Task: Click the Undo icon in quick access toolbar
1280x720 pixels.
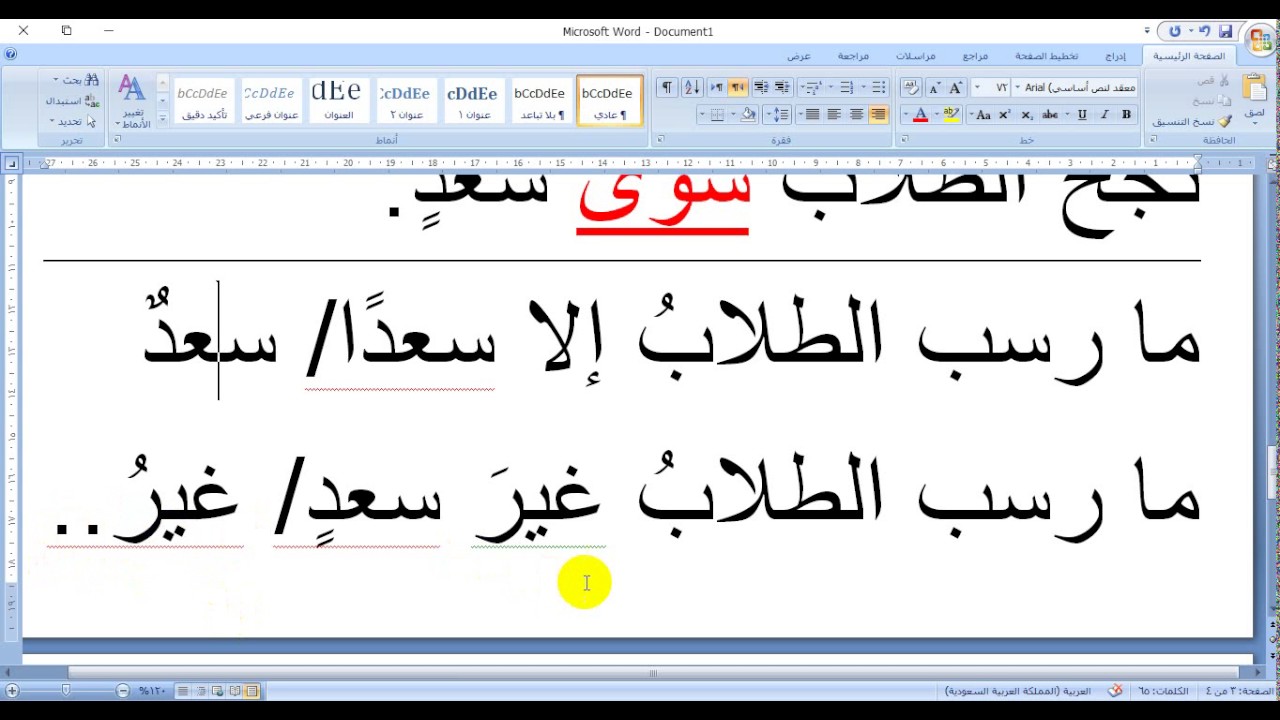Action: click(1205, 31)
